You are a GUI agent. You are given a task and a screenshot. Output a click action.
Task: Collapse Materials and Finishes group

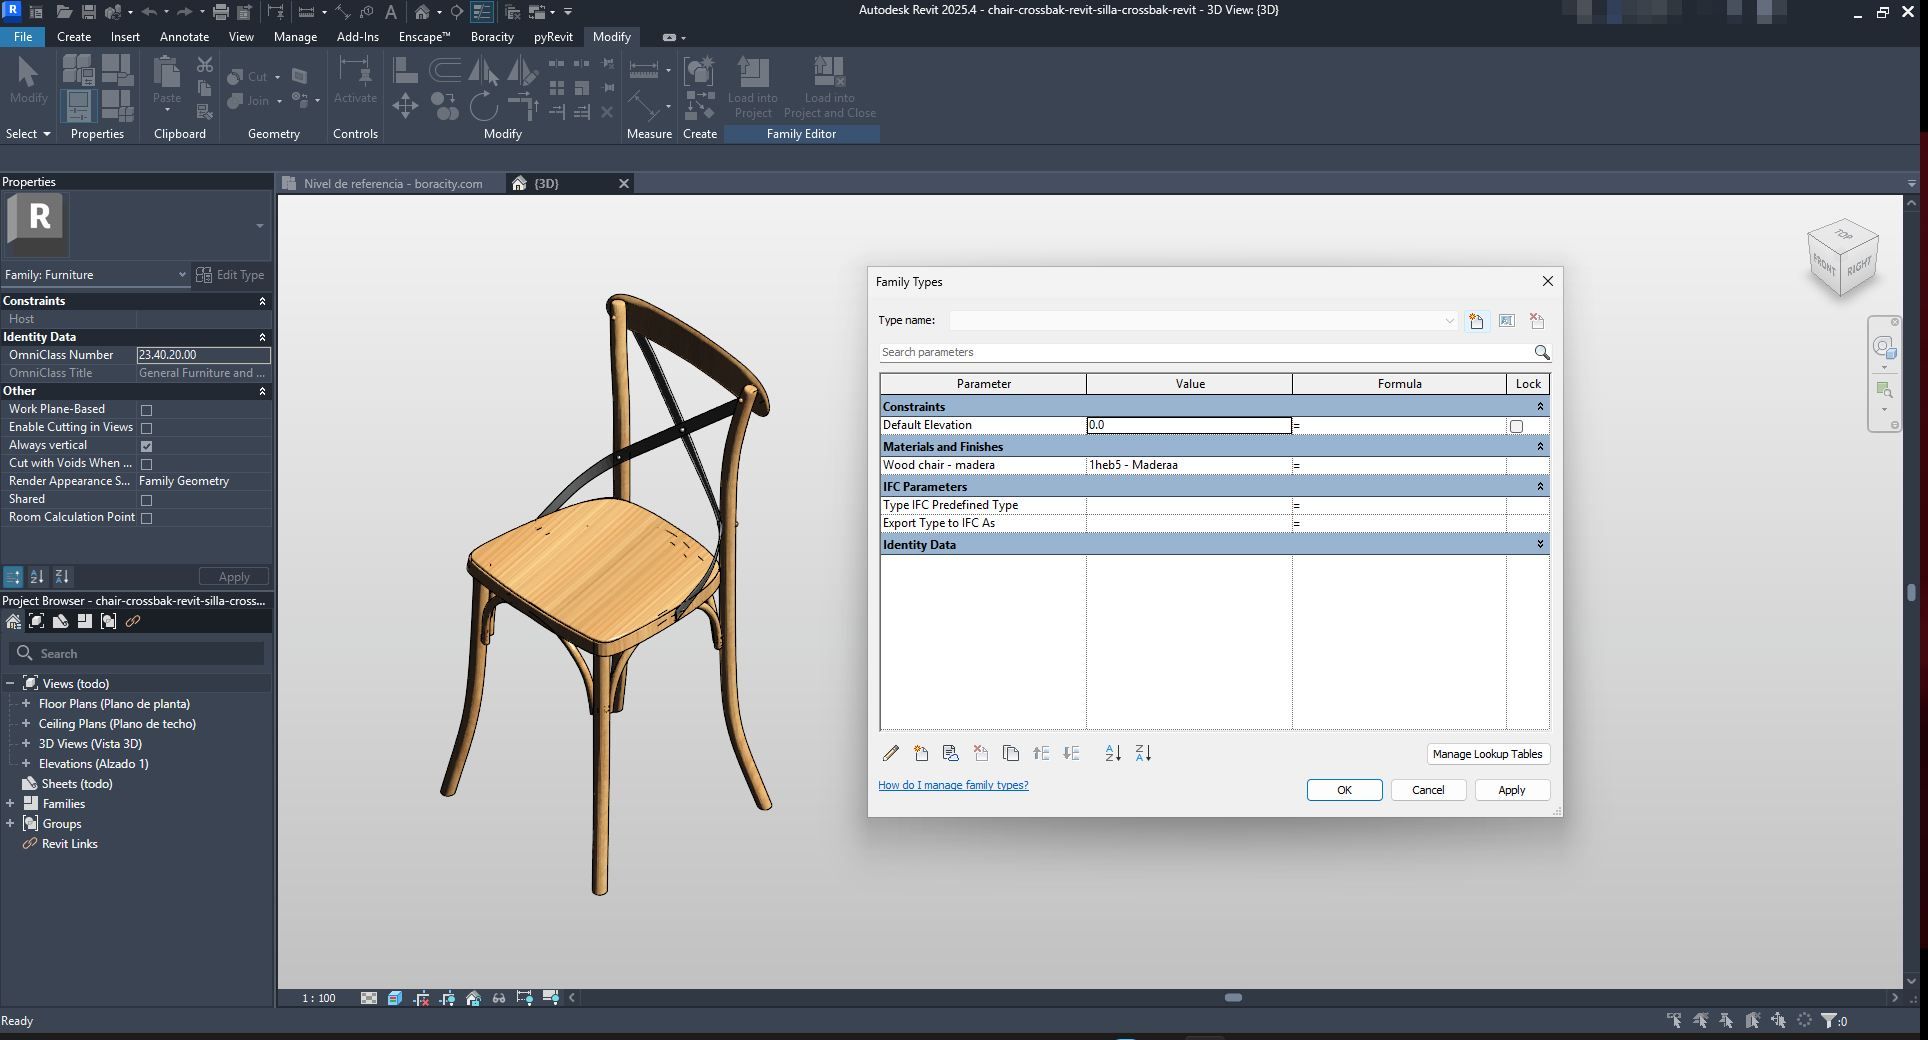pos(1540,447)
